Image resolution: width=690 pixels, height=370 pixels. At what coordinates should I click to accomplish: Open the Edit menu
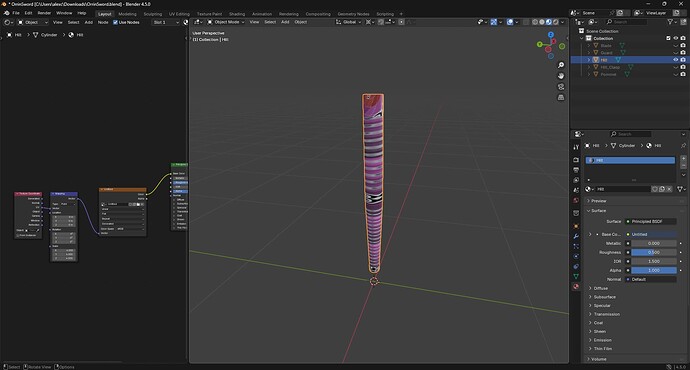pyautogui.click(x=28, y=13)
